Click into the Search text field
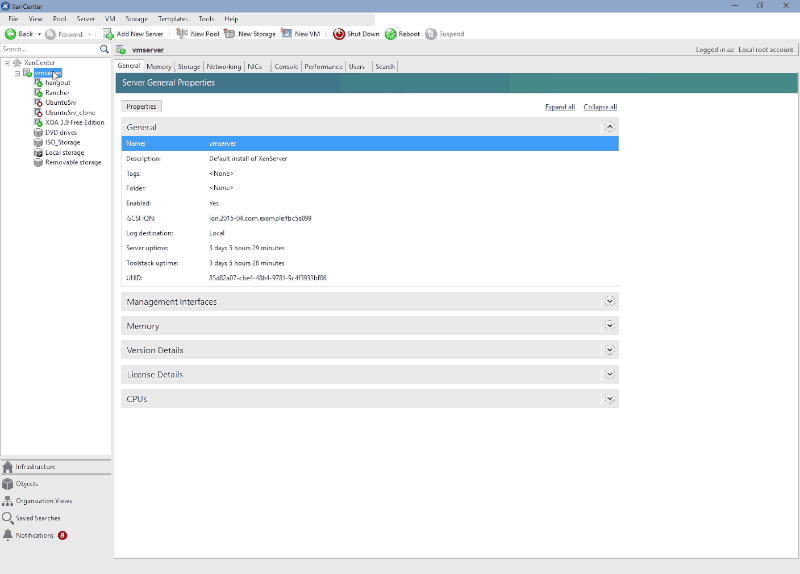800x574 pixels. 50,49
